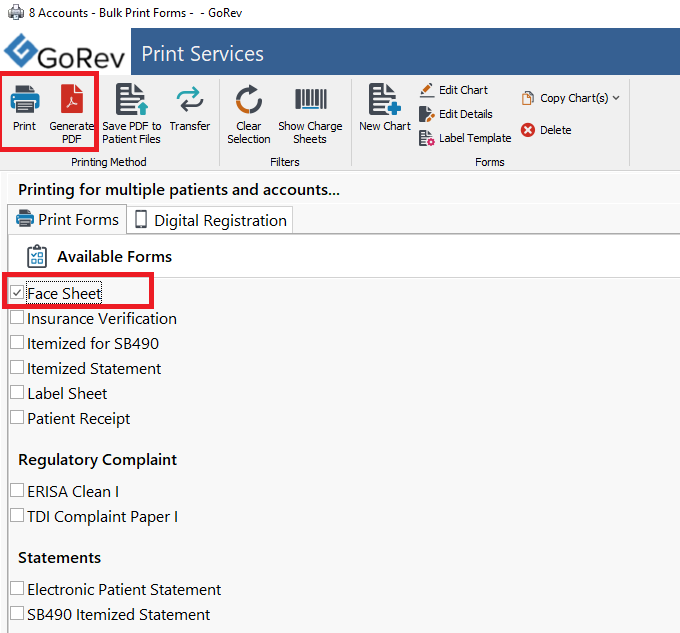Check the Patient Receipt checkbox
This screenshot has width=680, height=633.
point(17,418)
